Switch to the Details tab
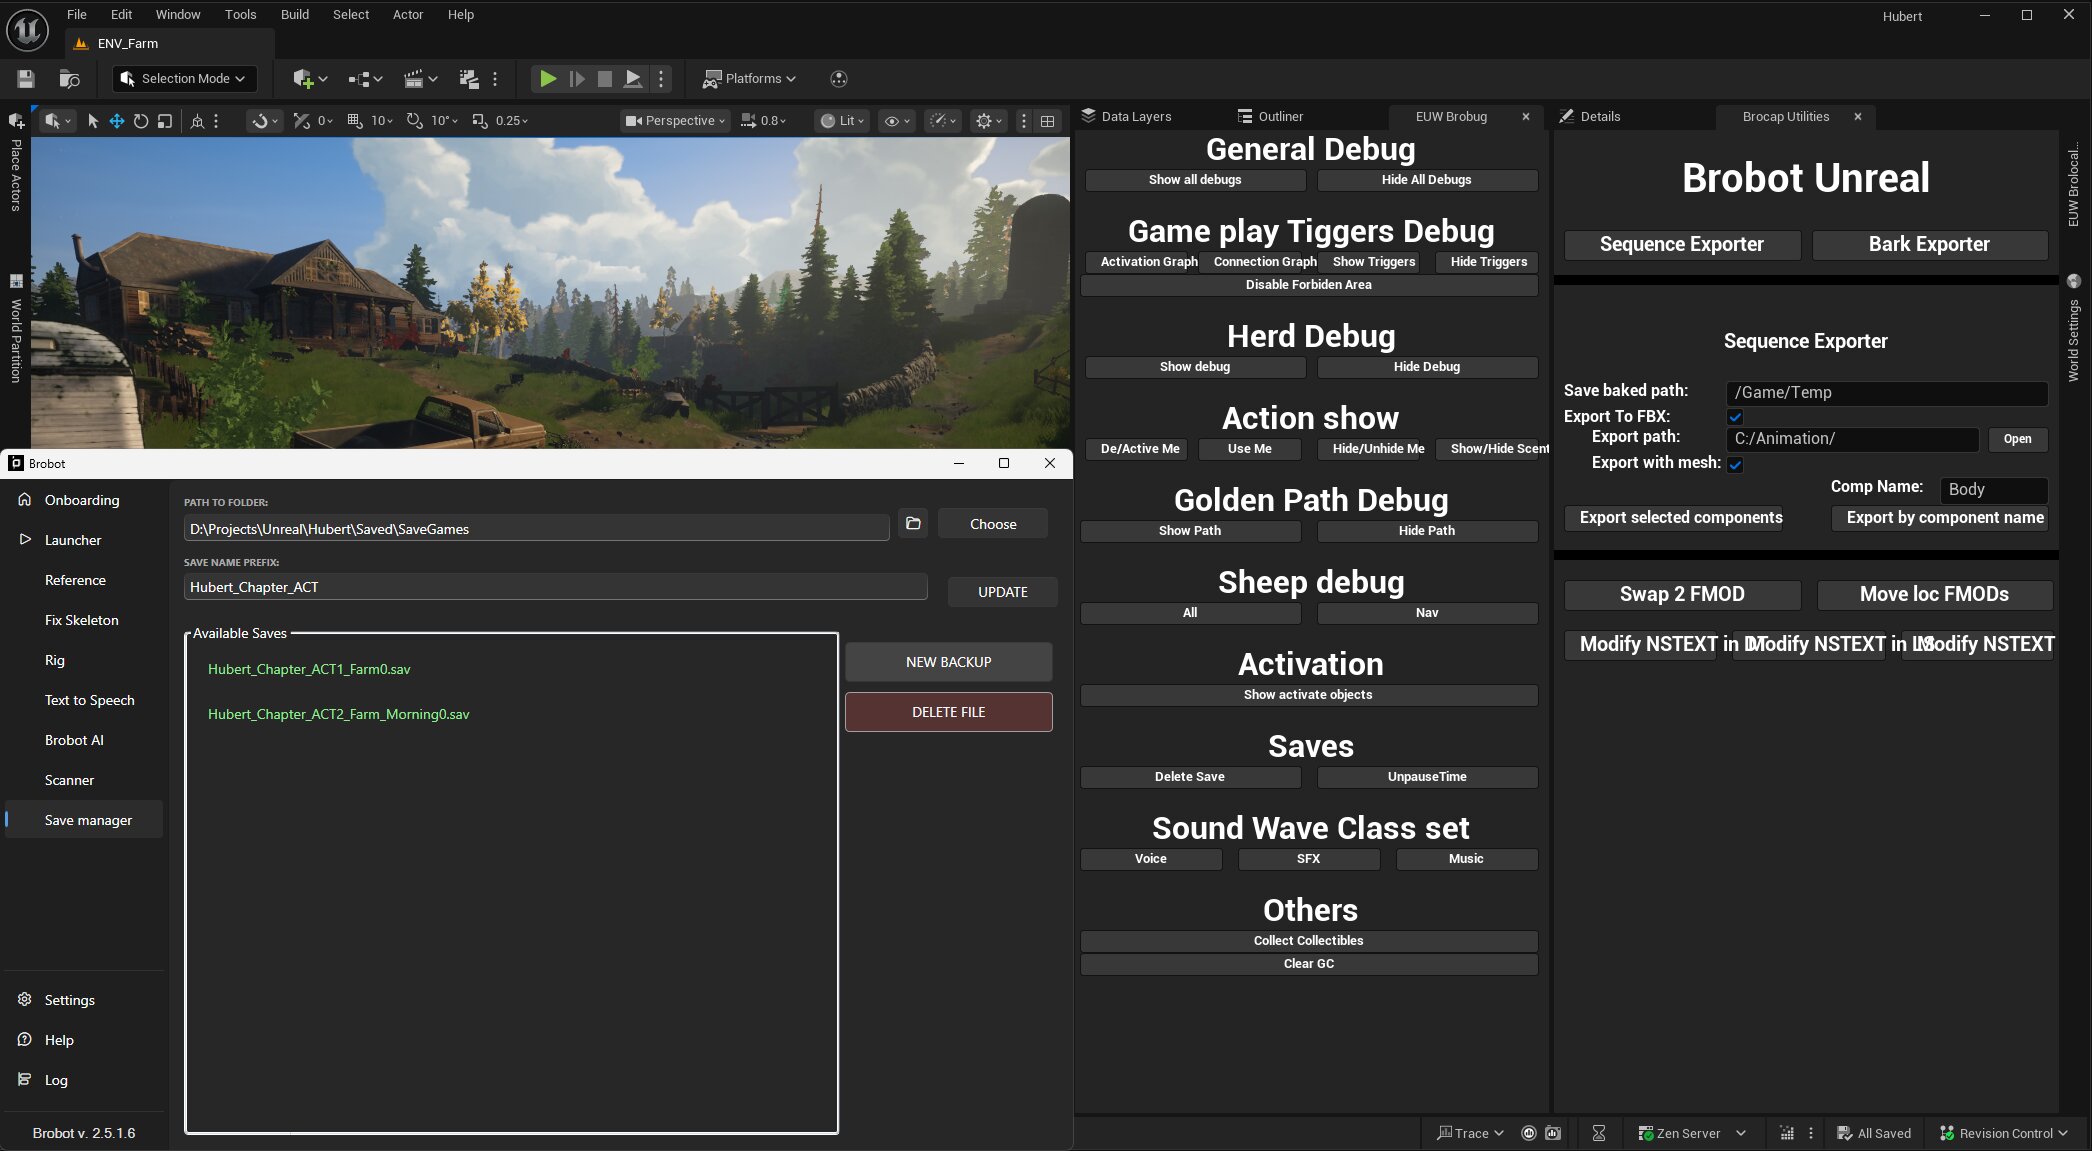Screen dimensions: 2092x1151 (1590, 116)
